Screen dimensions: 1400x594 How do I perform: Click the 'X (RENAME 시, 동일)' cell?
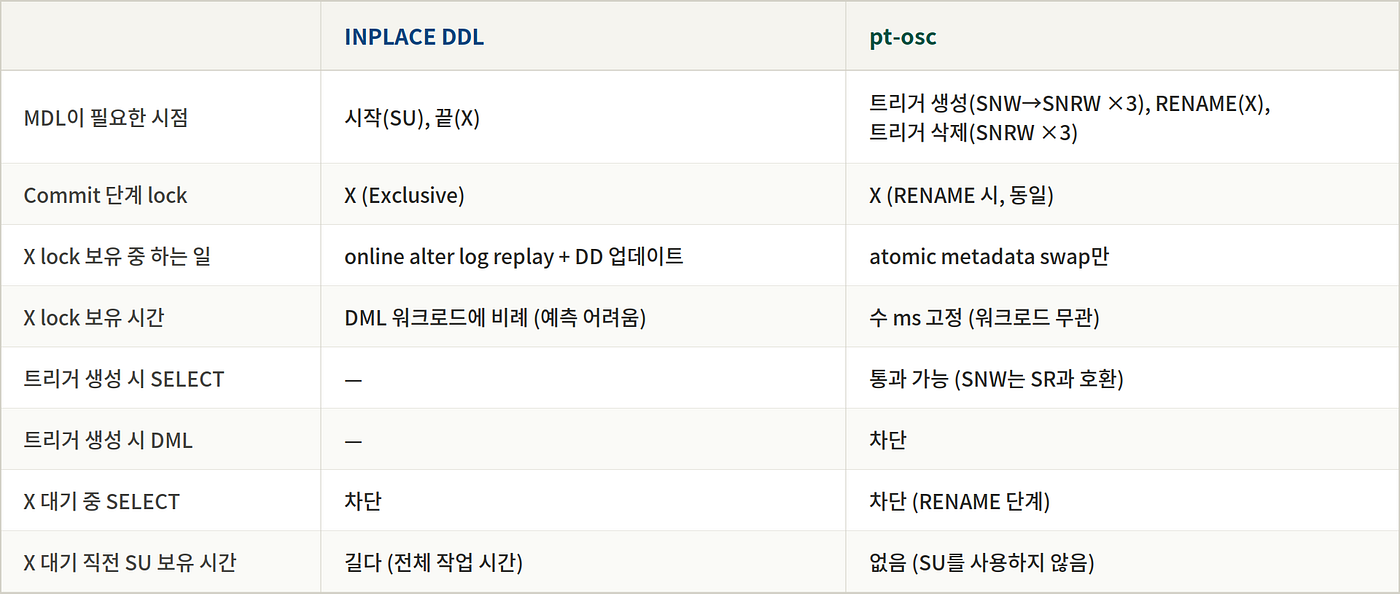pyautogui.click(x=961, y=195)
